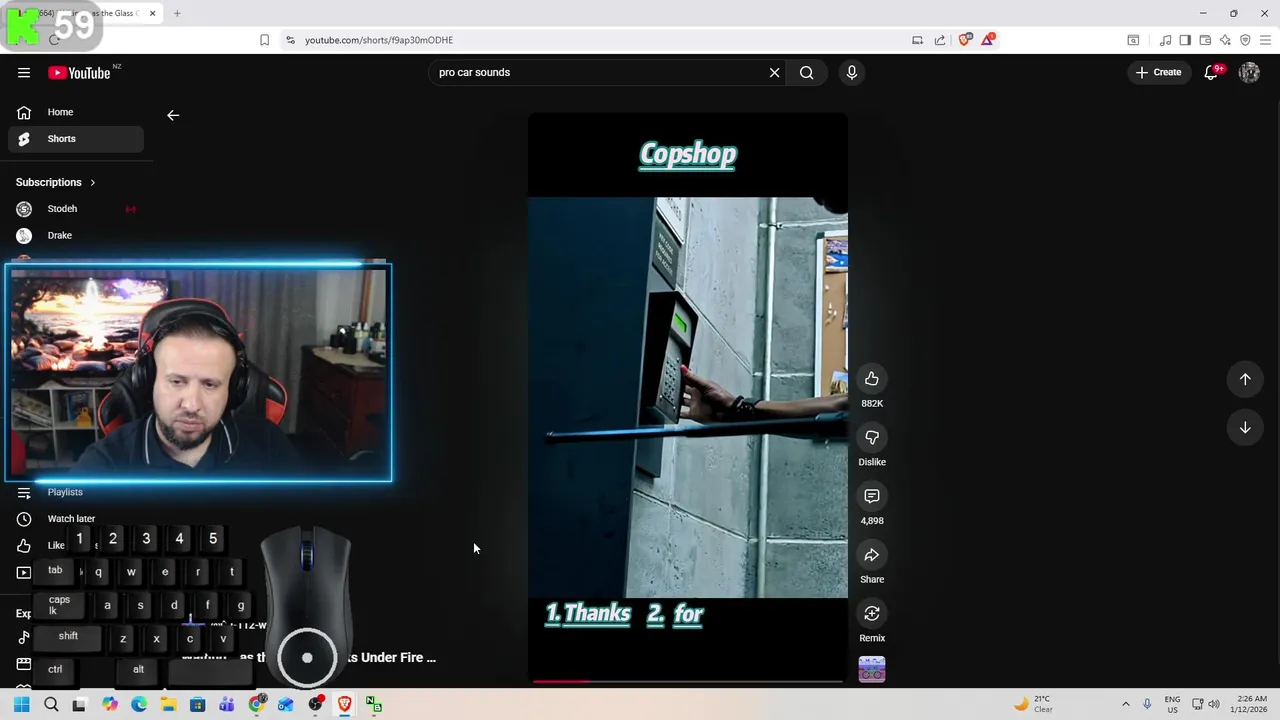Open the Brave Shields lion icon

pyautogui.click(x=965, y=40)
